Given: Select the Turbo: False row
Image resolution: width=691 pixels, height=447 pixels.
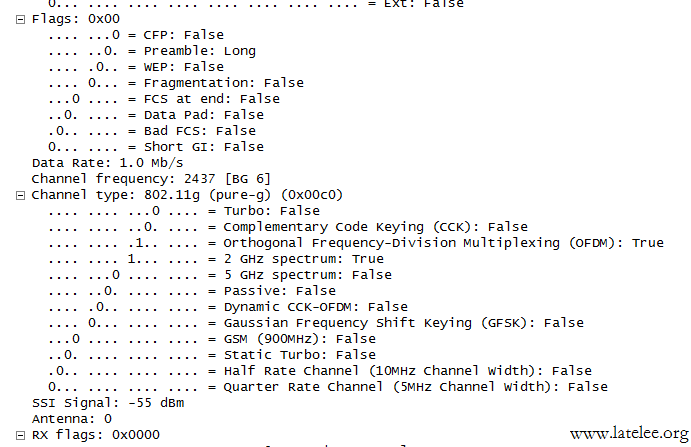Looking at the screenshot, I should click(184, 211).
